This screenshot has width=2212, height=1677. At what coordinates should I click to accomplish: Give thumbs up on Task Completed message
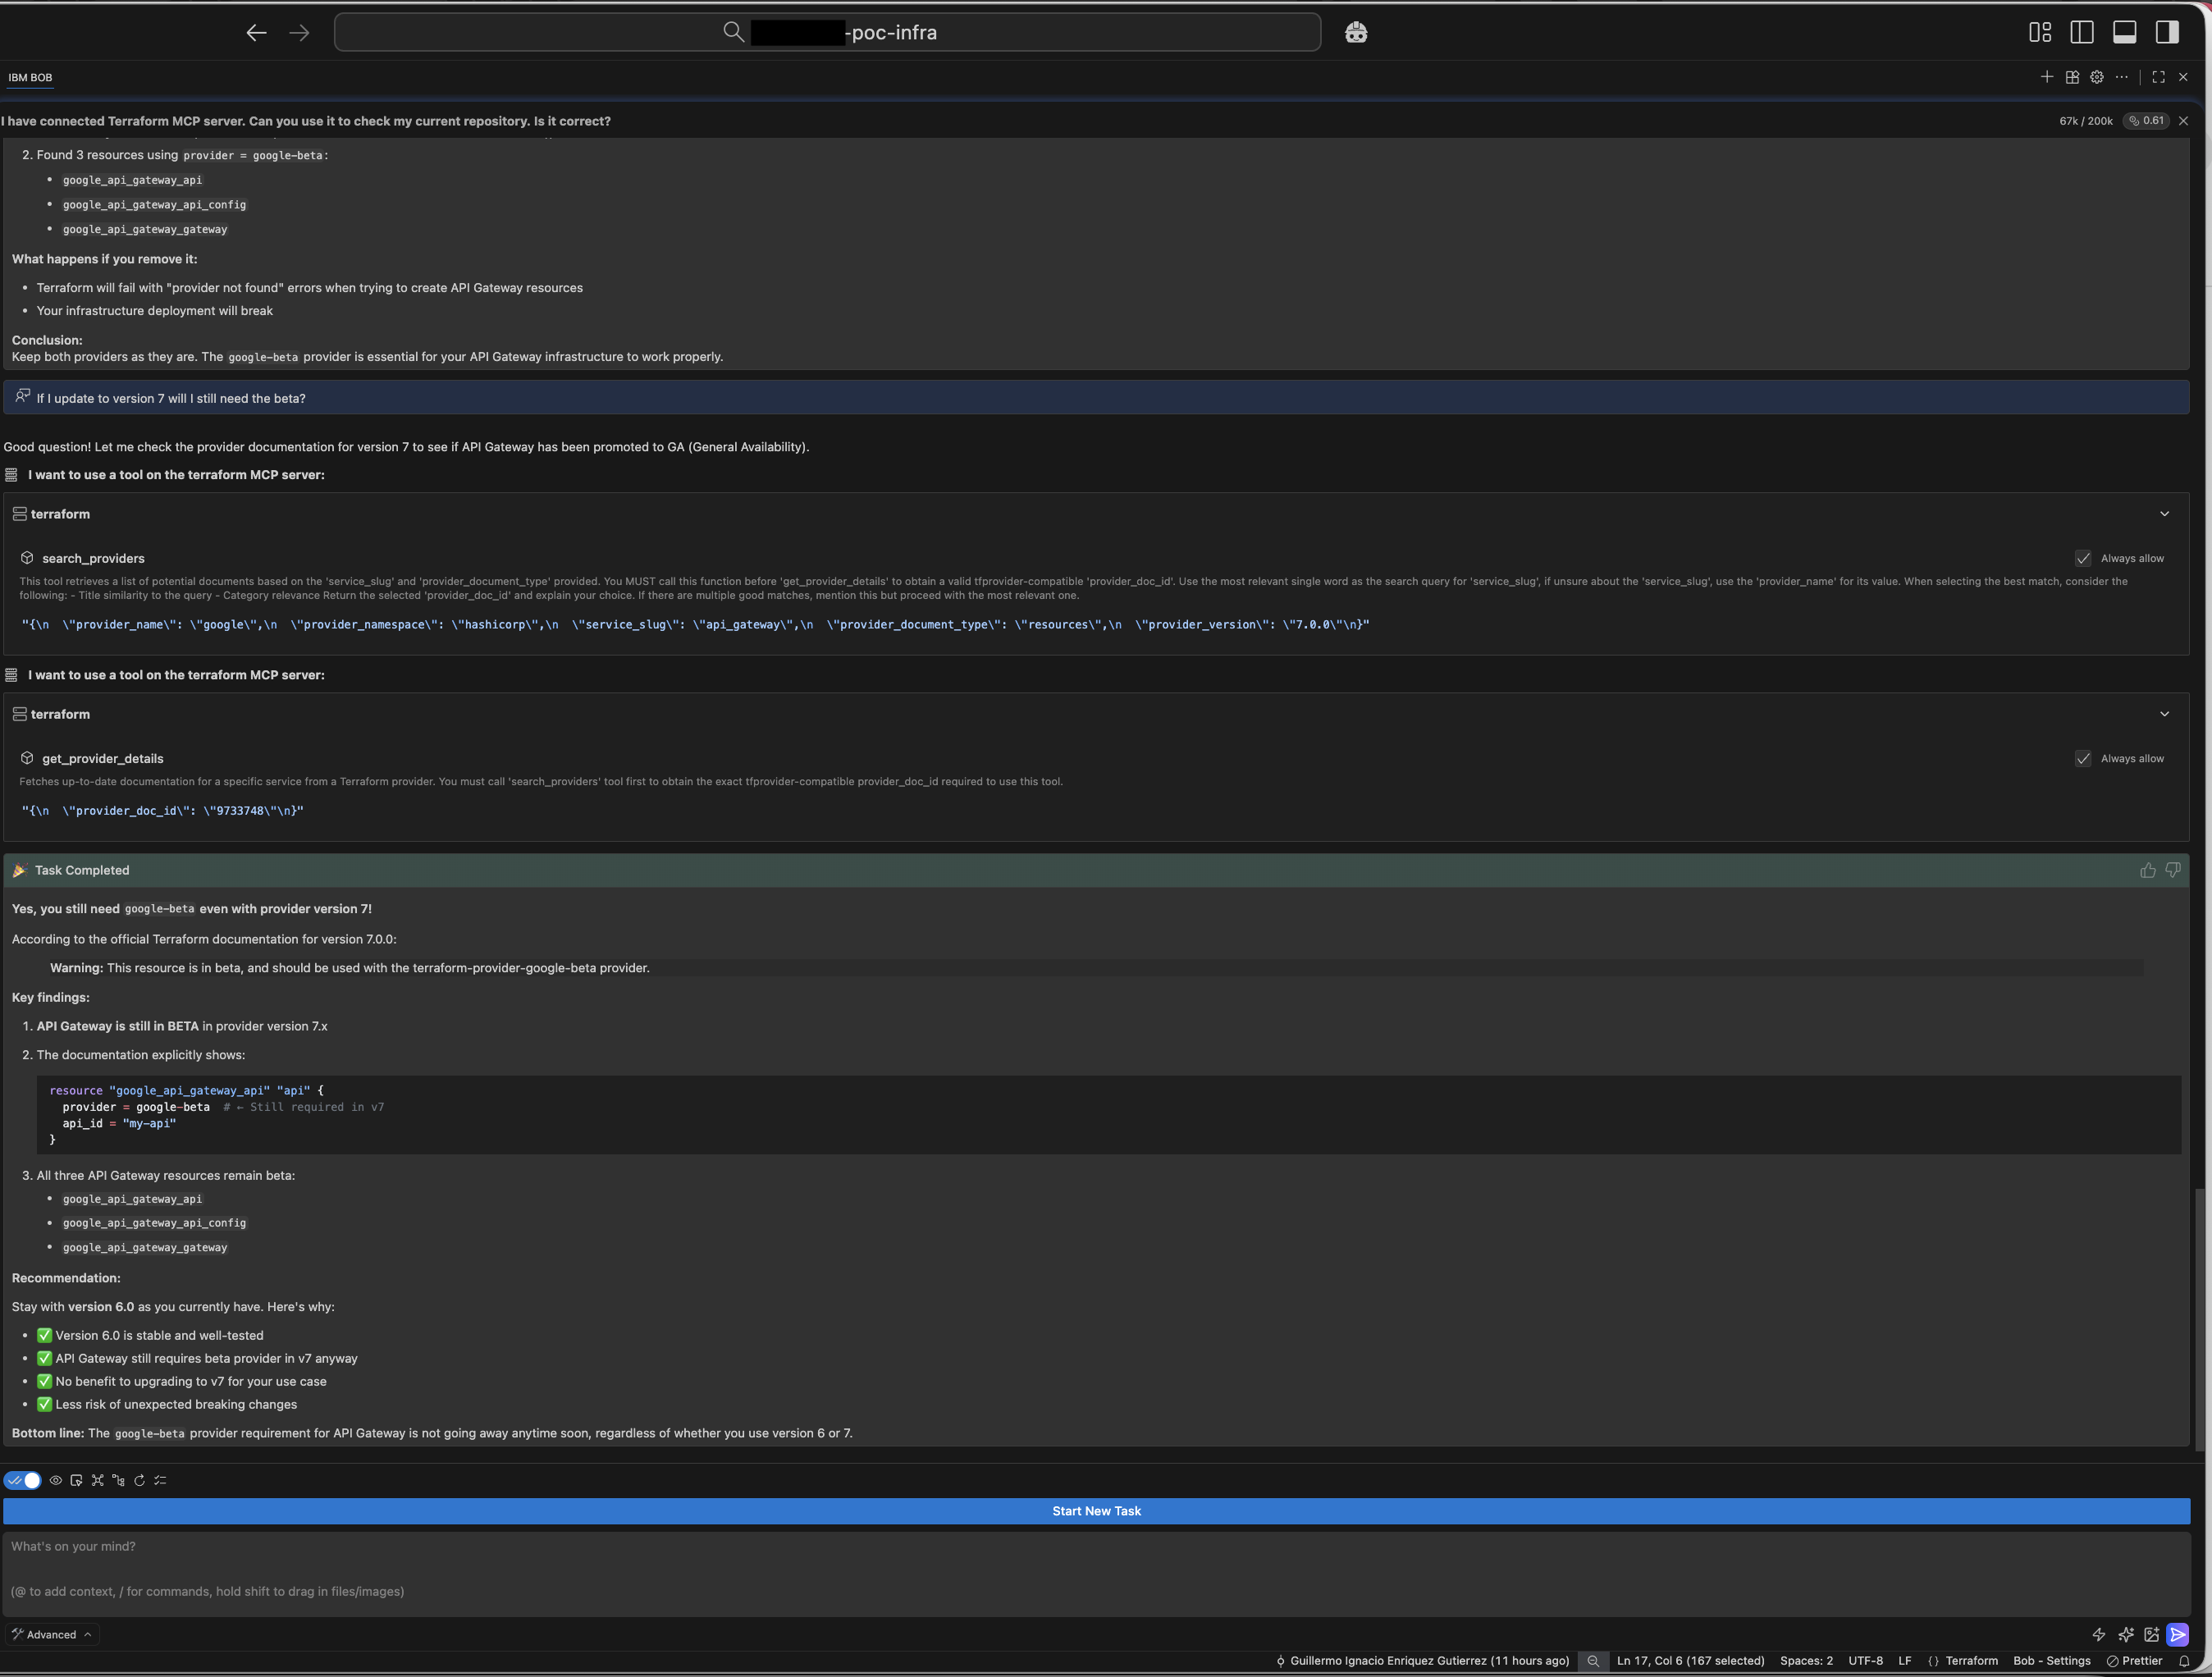(2148, 869)
